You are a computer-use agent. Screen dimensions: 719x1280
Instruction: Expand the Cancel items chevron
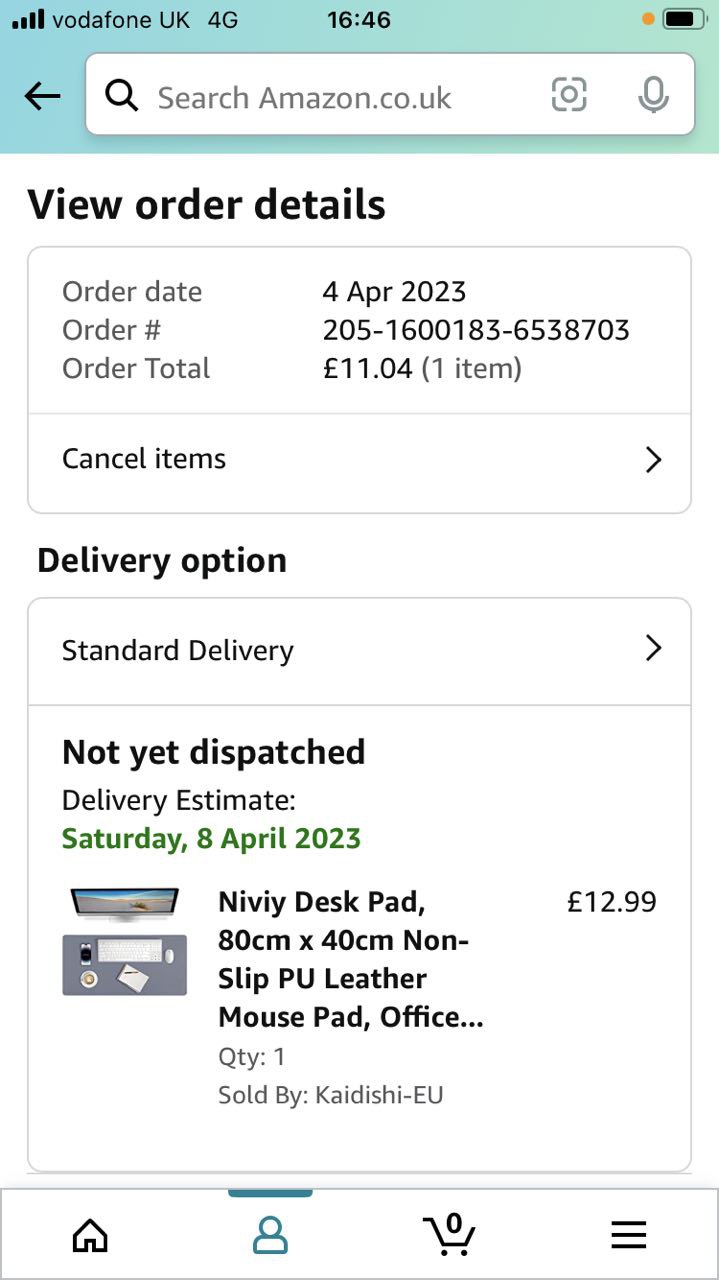click(x=653, y=459)
